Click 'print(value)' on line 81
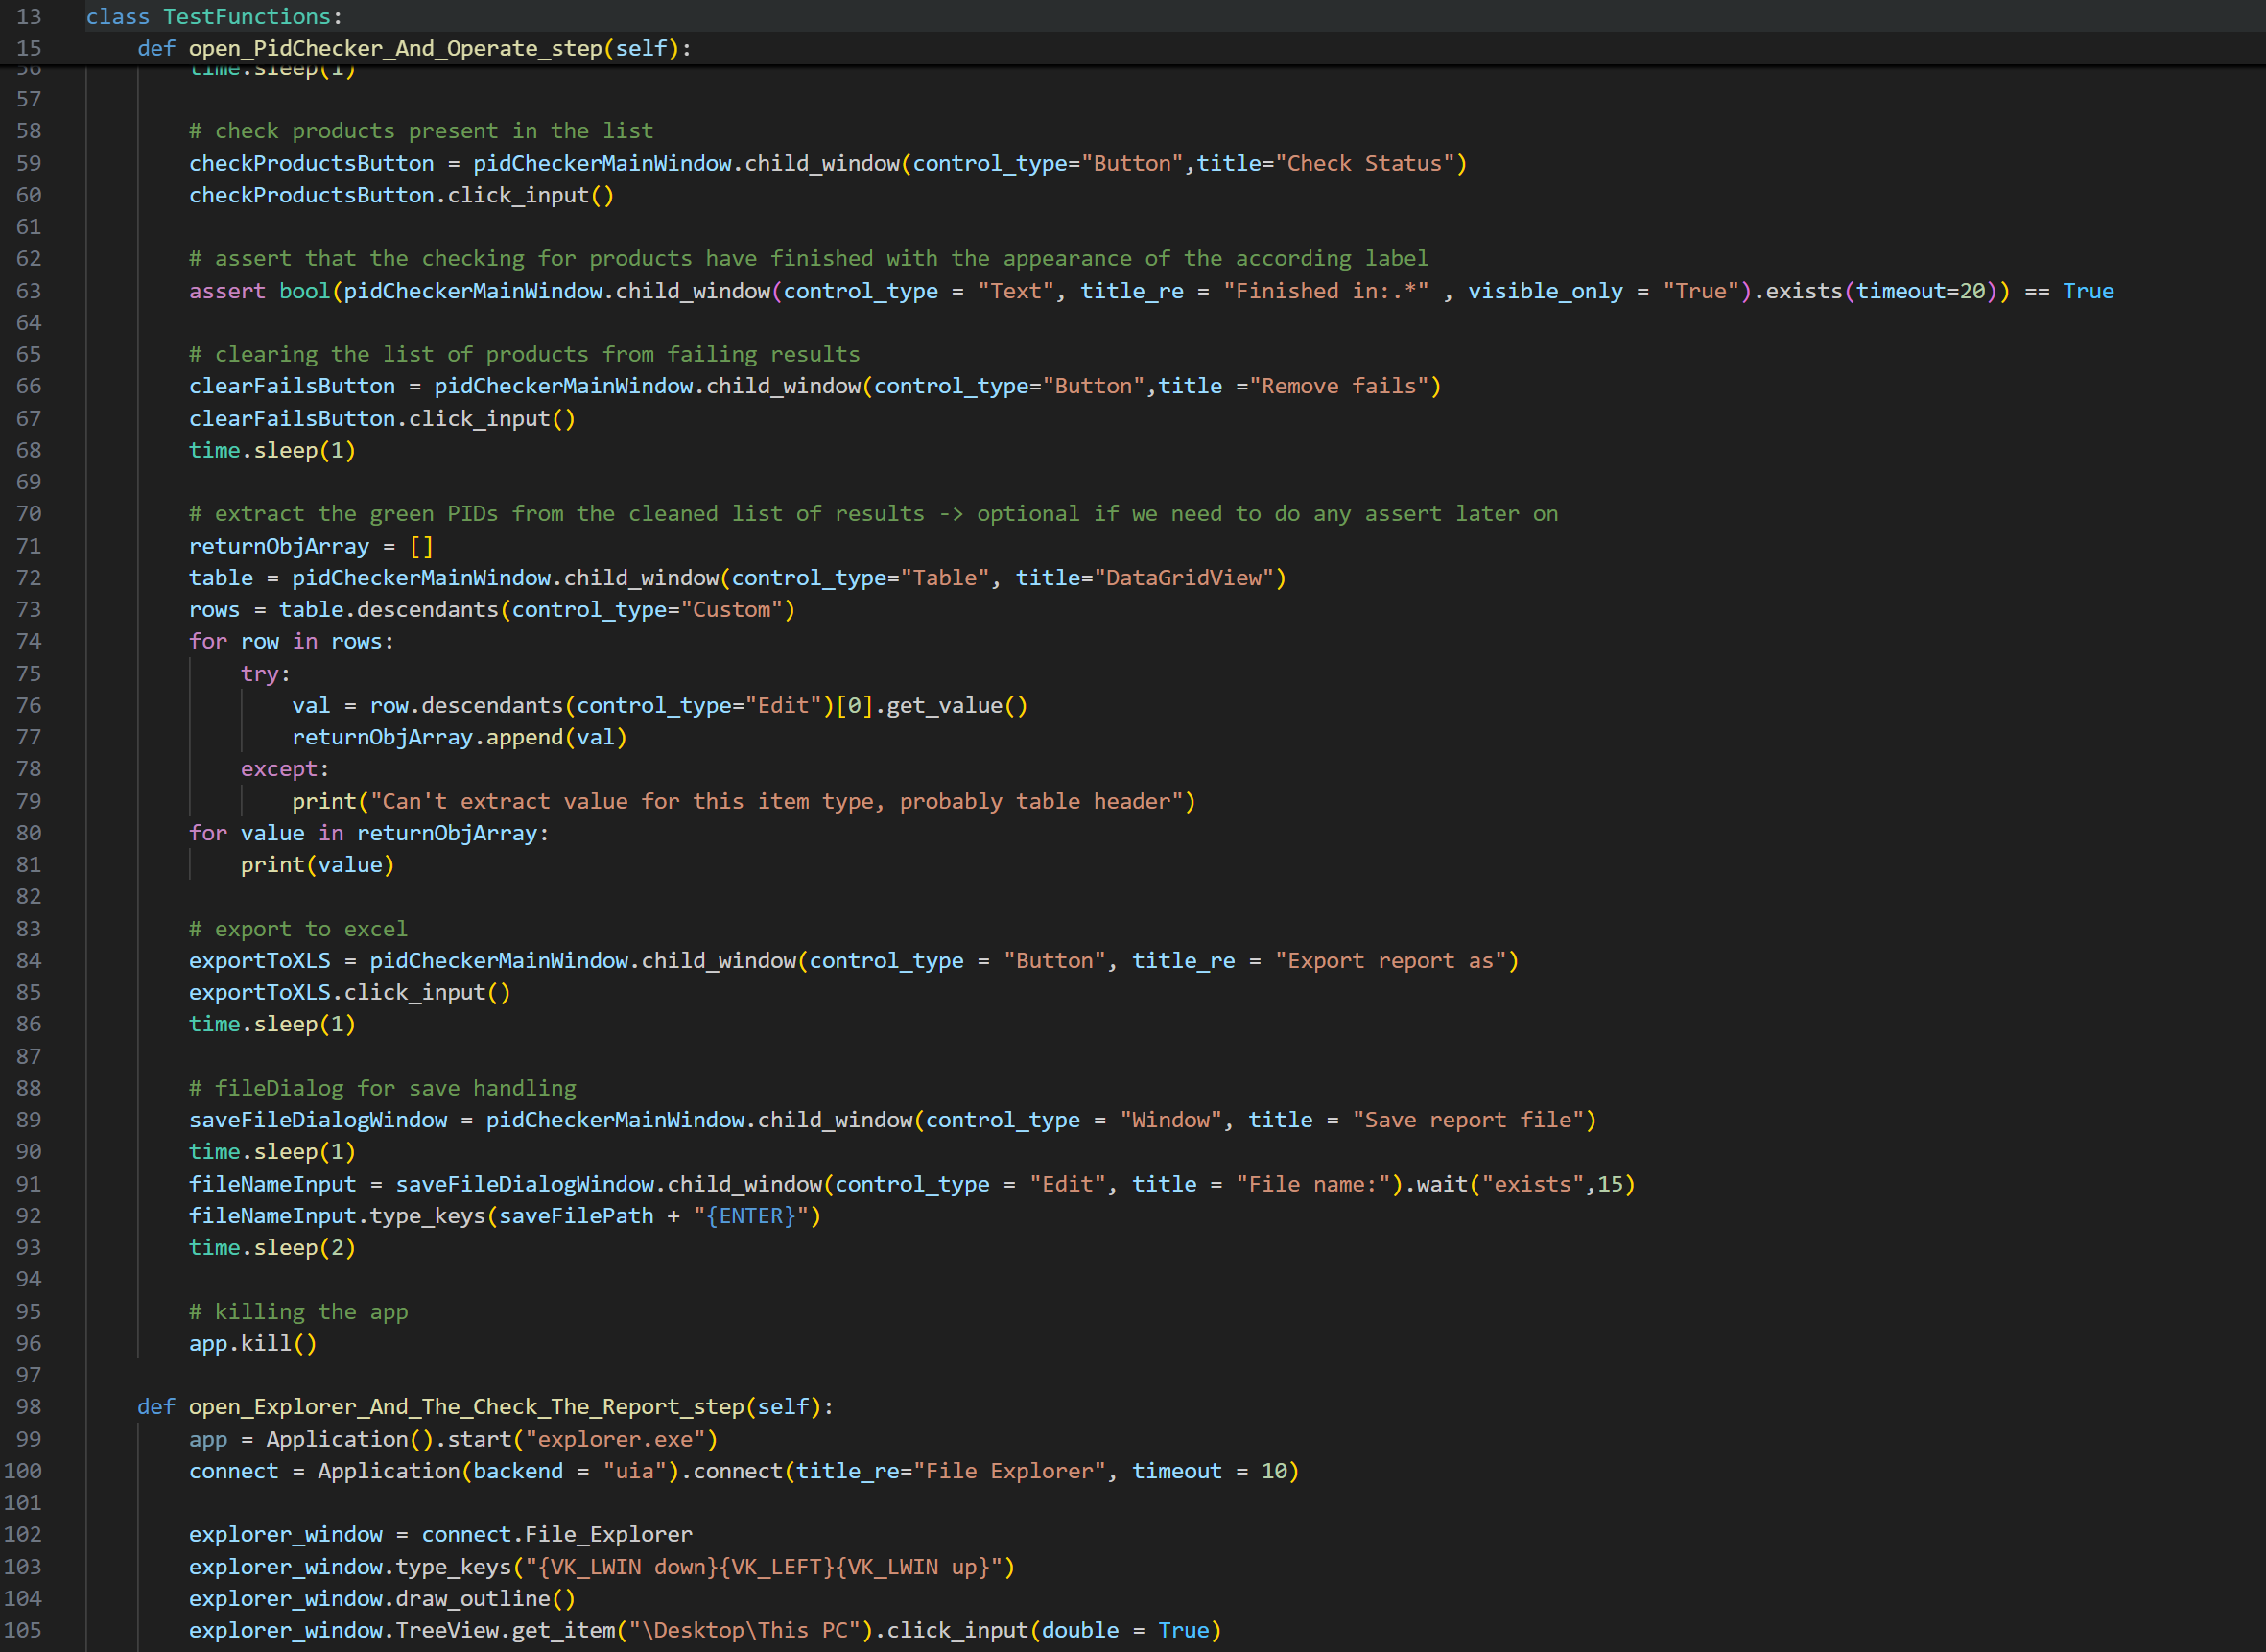2266x1652 pixels. [317, 865]
